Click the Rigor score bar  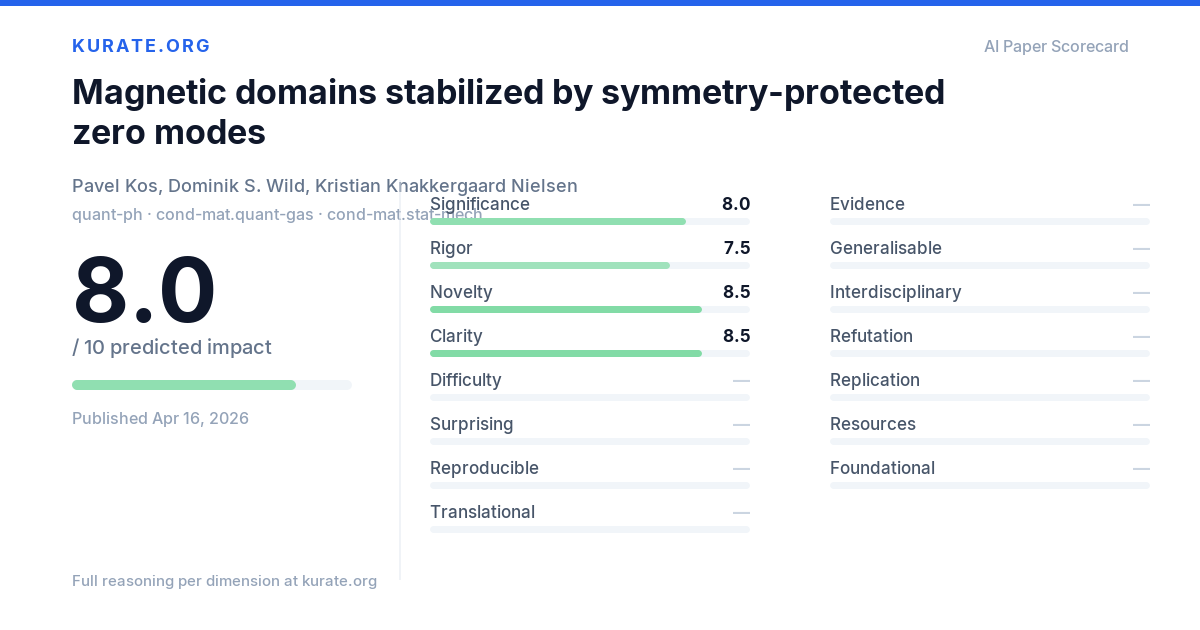[590, 265]
